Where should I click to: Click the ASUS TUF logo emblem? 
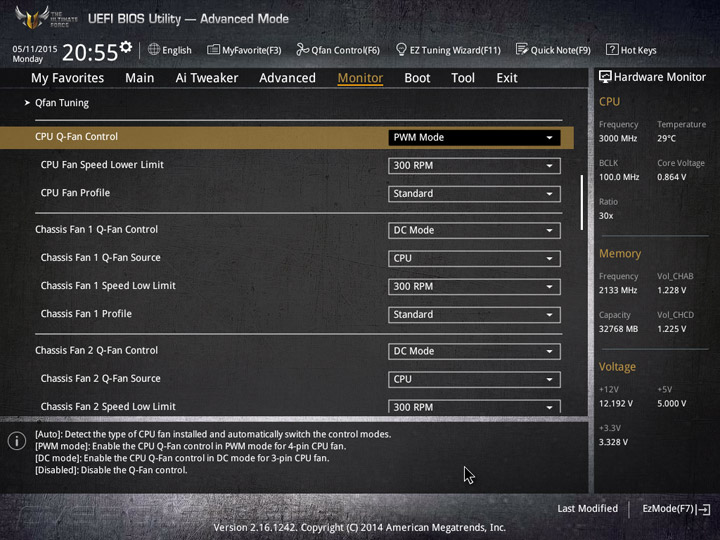(x=32, y=17)
